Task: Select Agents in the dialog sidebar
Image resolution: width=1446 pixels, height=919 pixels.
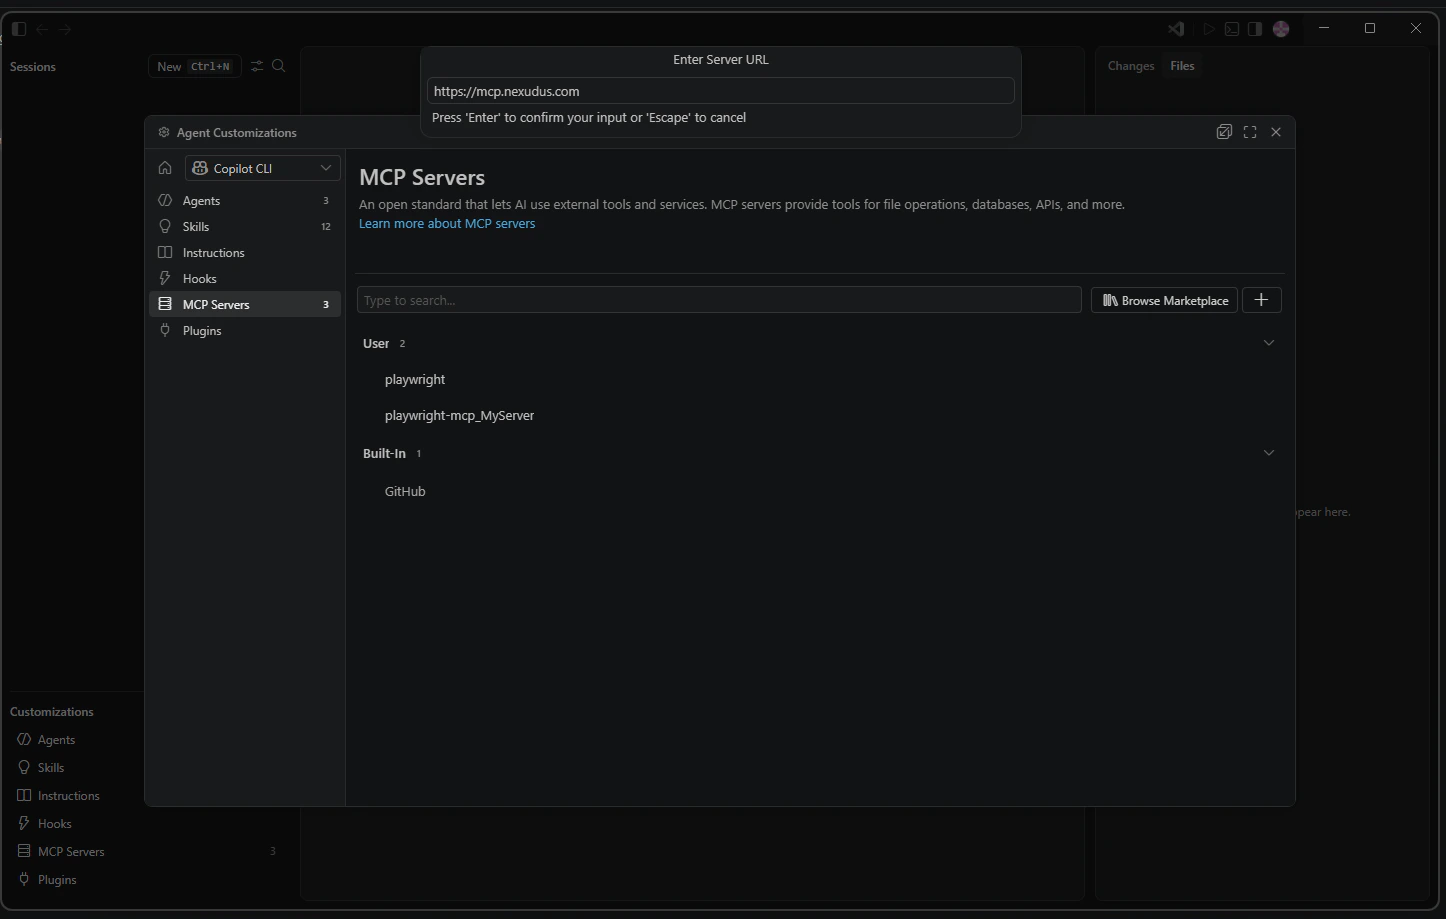Action: click(x=245, y=200)
